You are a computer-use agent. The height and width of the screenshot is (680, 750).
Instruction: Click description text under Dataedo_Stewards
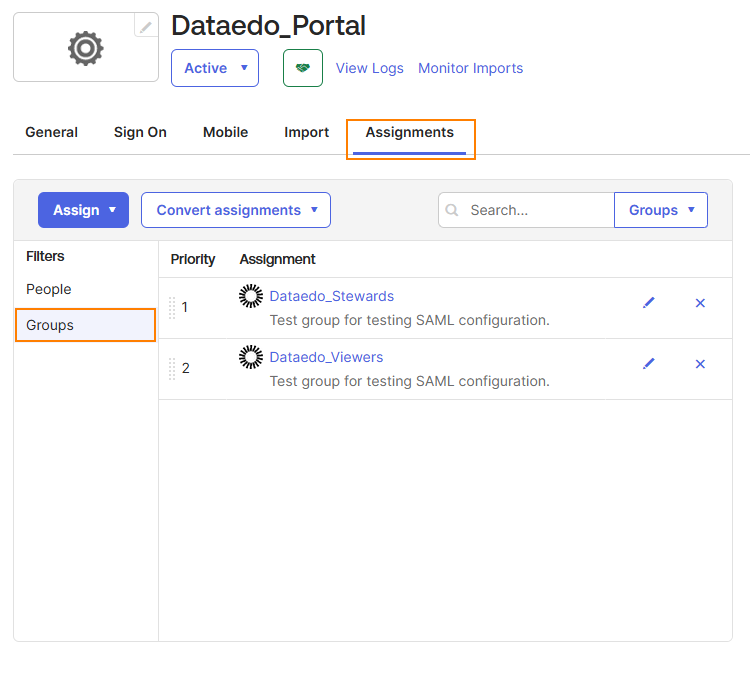409,320
